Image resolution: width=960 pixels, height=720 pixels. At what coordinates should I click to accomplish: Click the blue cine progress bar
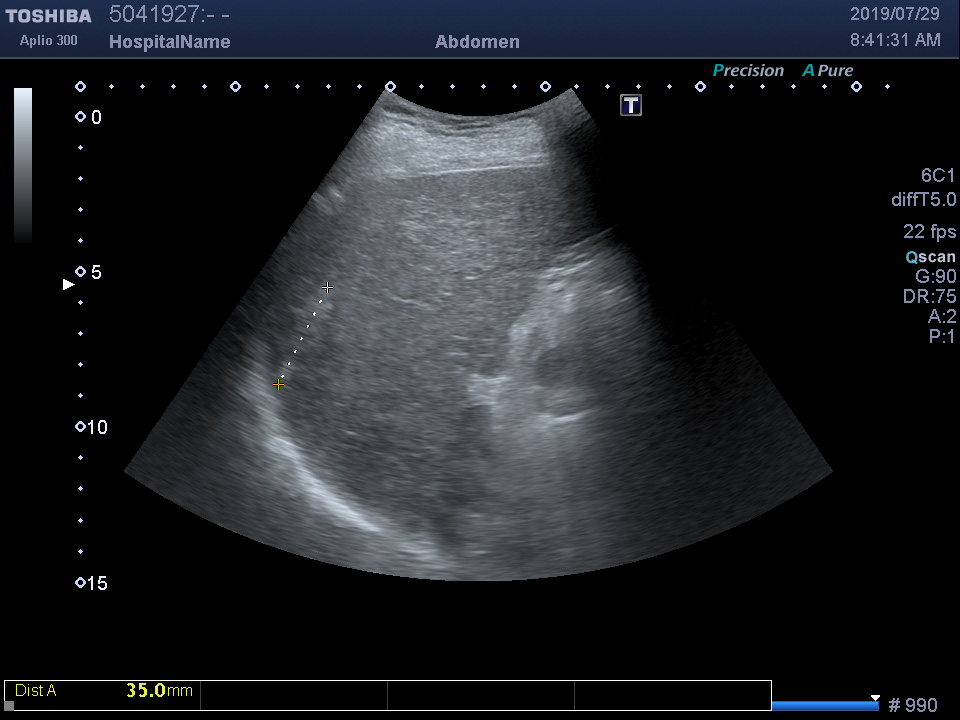pyautogui.click(x=825, y=706)
